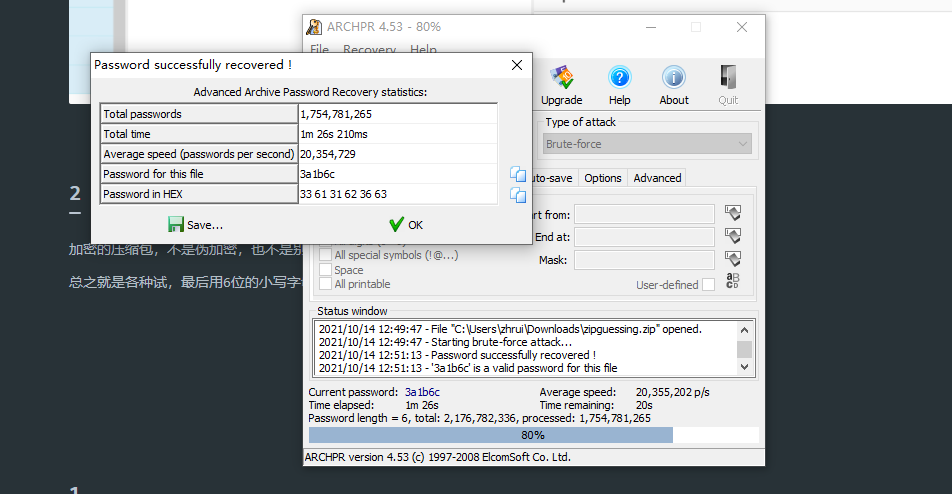Close the ARCHPR window
The height and width of the screenshot is (494, 952).
(x=742, y=27)
